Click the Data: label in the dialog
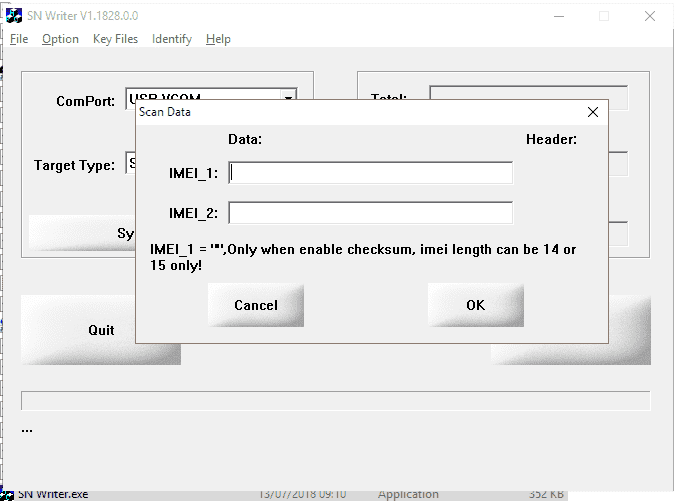This screenshot has height=501, width=693. point(245,140)
